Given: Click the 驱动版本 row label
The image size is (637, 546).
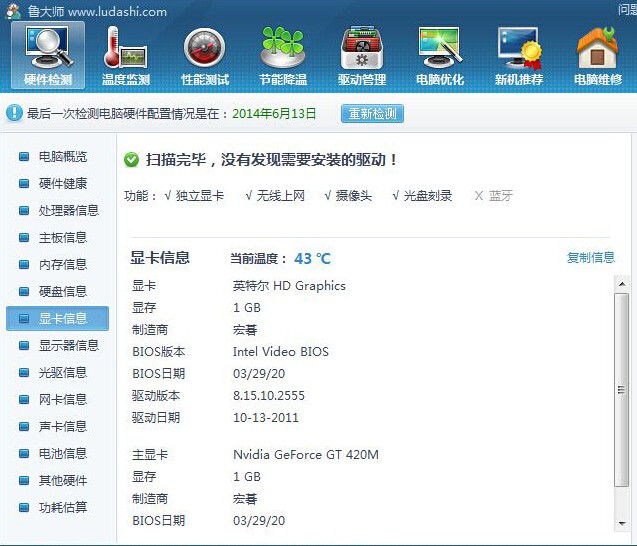Looking at the screenshot, I should (x=156, y=395).
